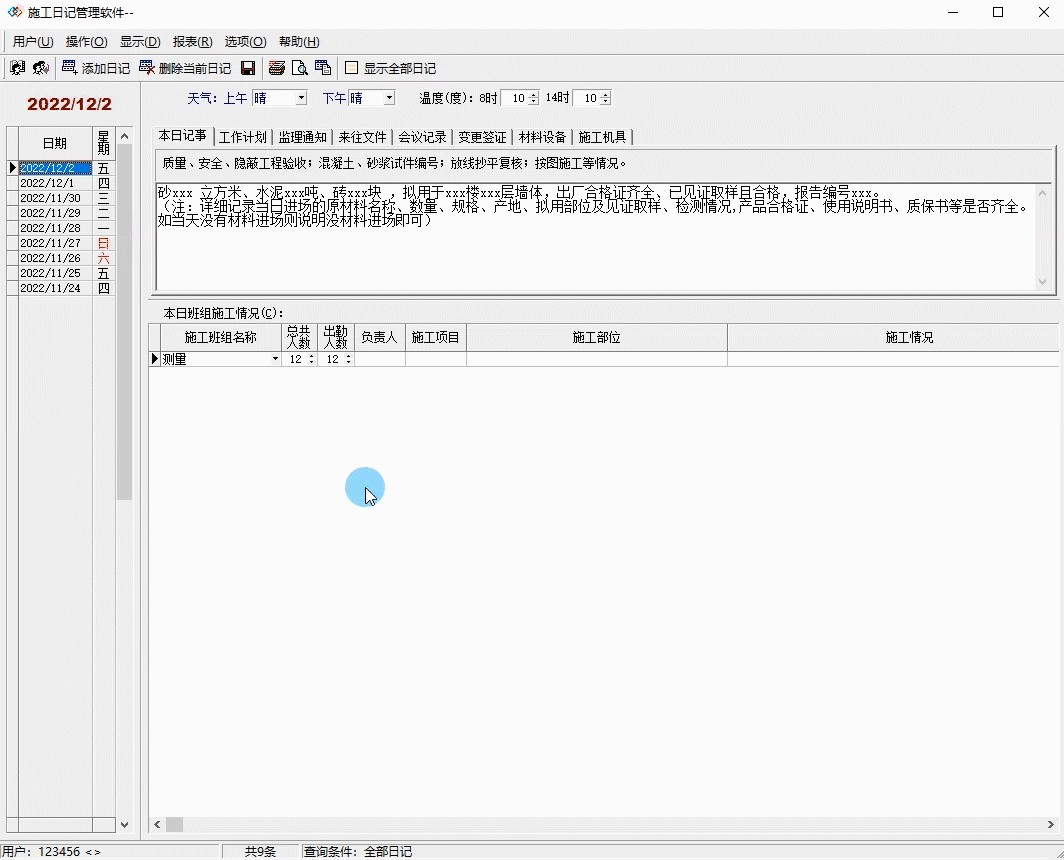This screenshot has width=1064, height=860.
Task: Open the 下午 afternoon weather dropdown
Action: [389, 98]
